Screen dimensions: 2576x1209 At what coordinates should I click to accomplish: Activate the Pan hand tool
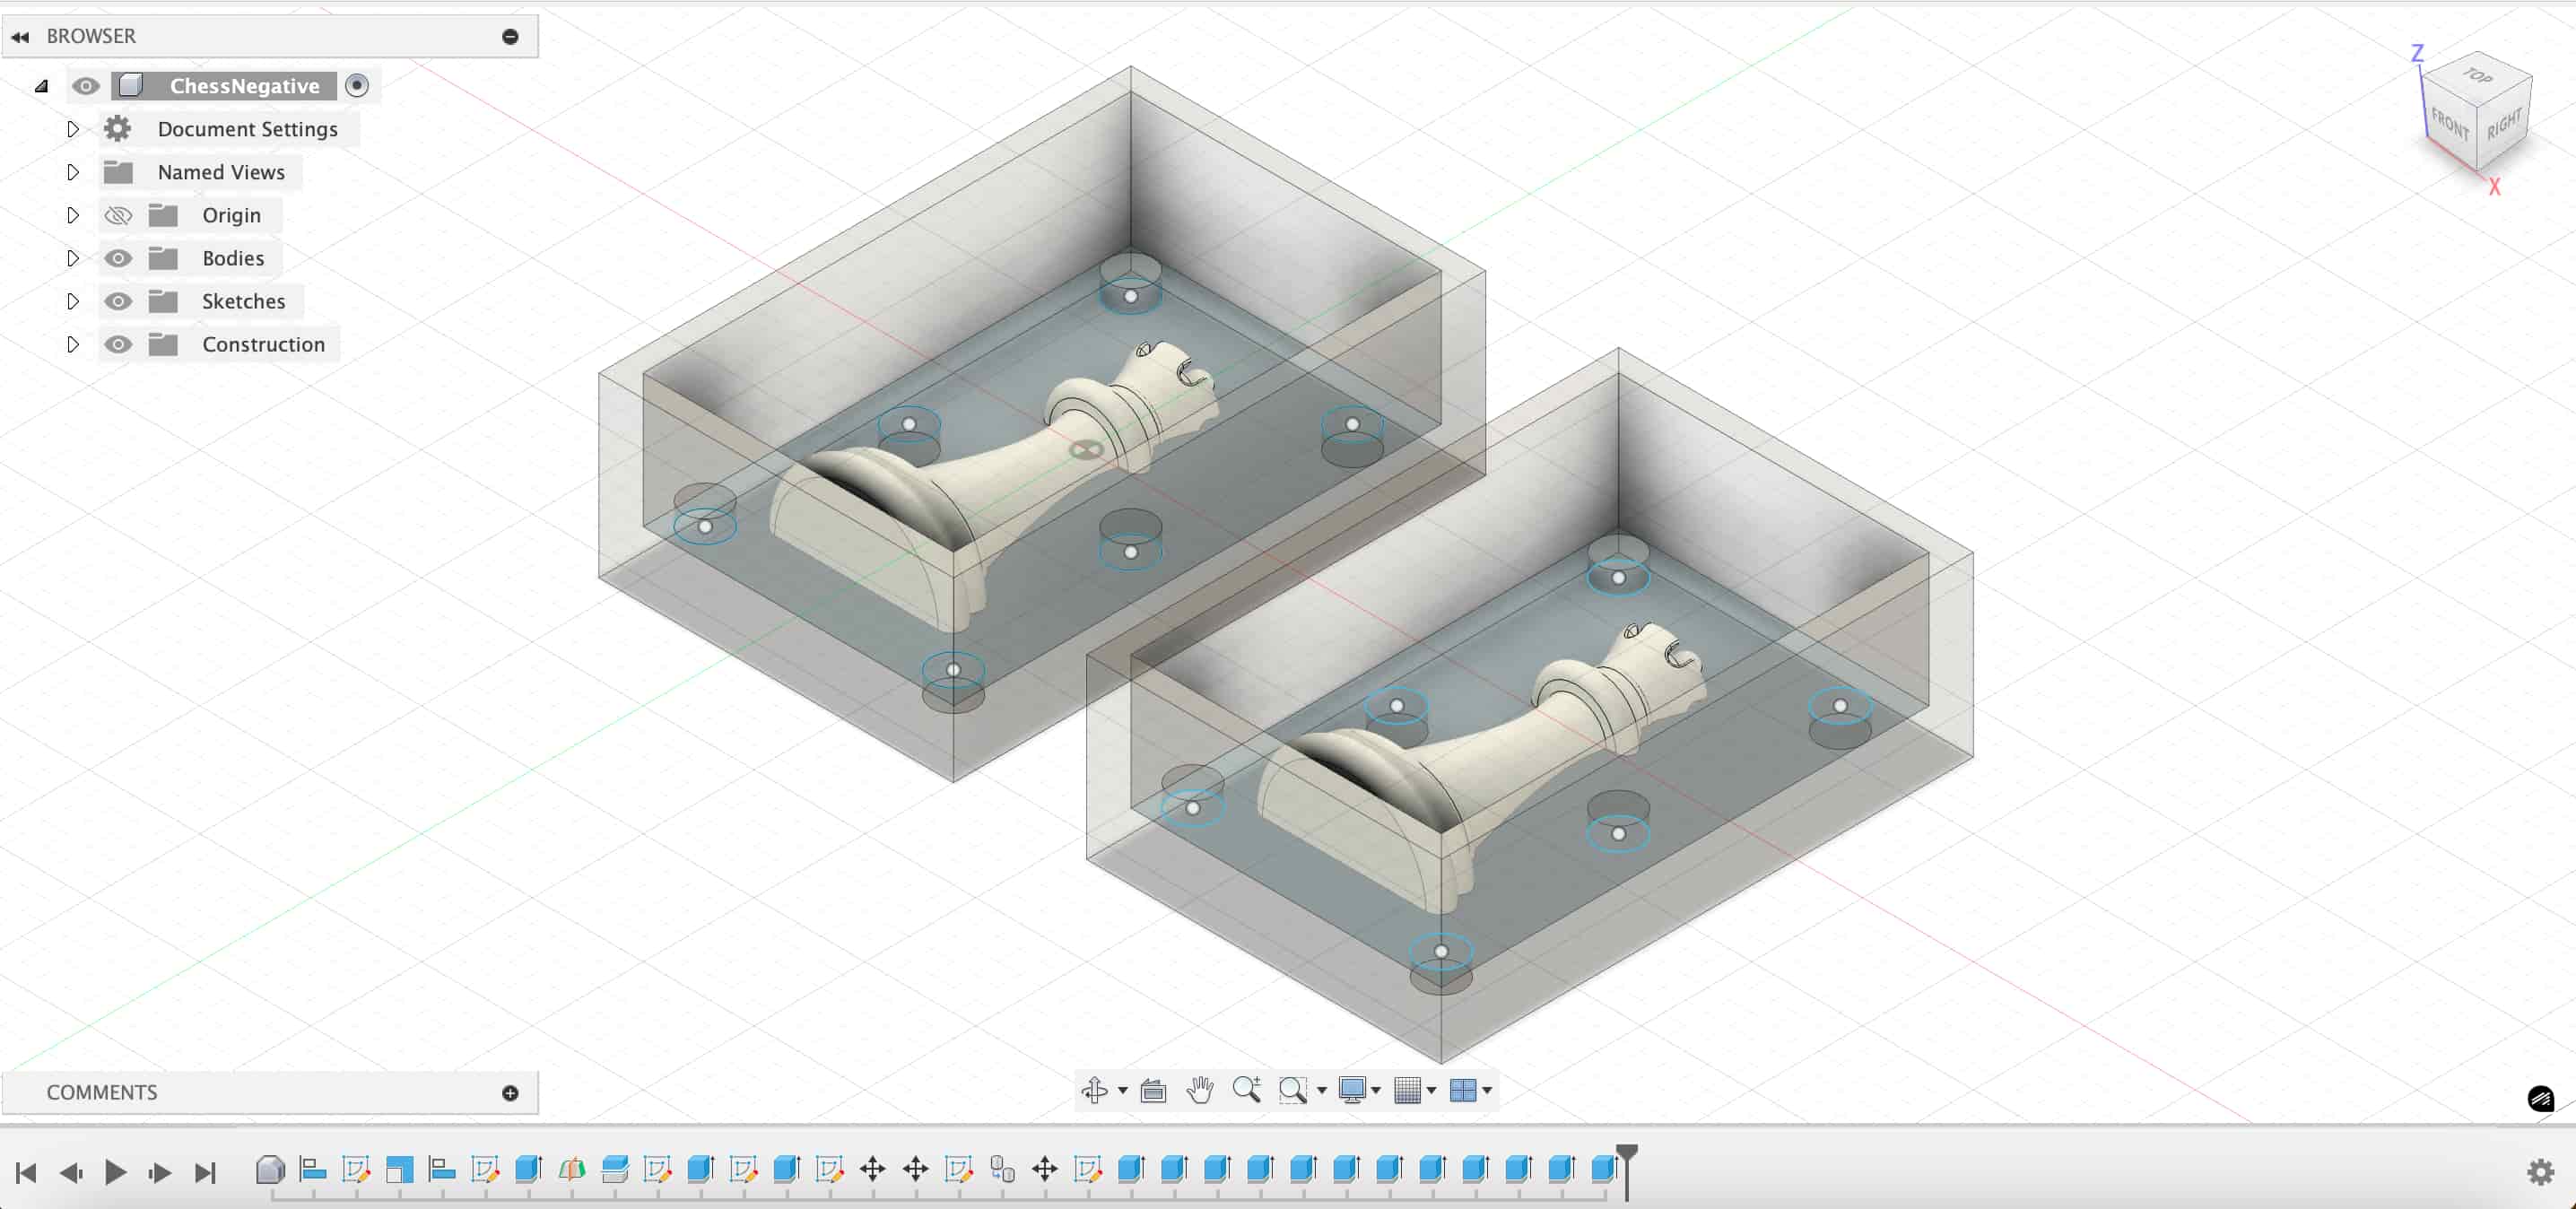click(1199, 1090)
